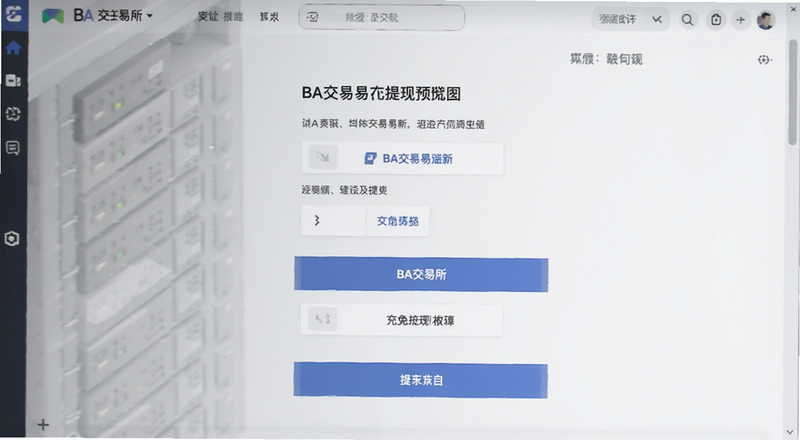Click the blue-text button beside the number field
The width and height of the screenshot is (800, 440).
398,221
